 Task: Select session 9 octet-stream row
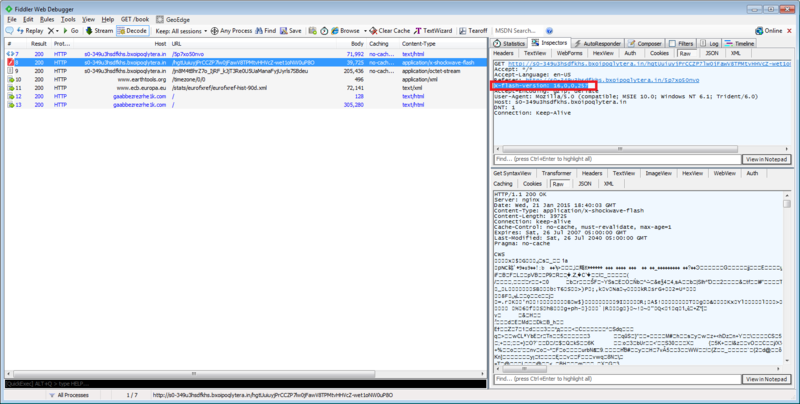click(x=245, y=71)
